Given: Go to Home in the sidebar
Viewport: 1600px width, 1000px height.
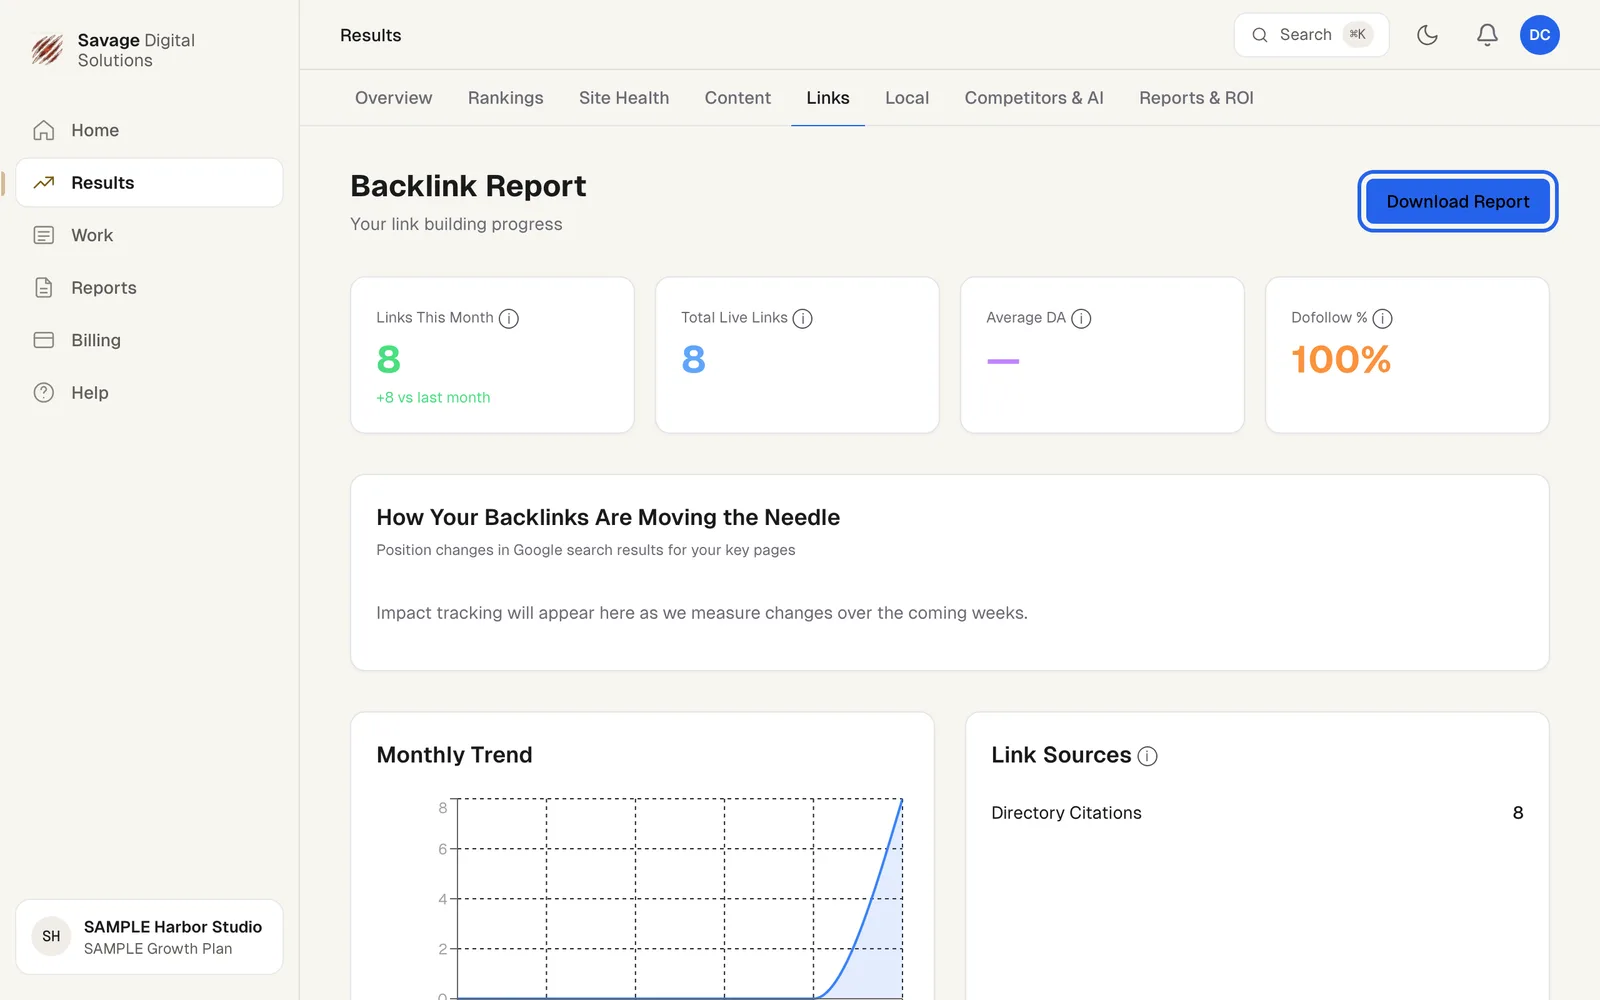Looking at the screenshot, I should (x=149, y=130).
